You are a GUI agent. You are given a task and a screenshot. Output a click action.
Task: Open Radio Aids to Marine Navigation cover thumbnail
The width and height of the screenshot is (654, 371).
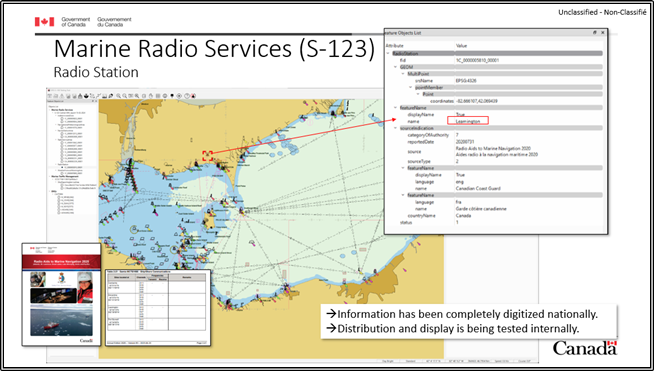pos(61,295)
